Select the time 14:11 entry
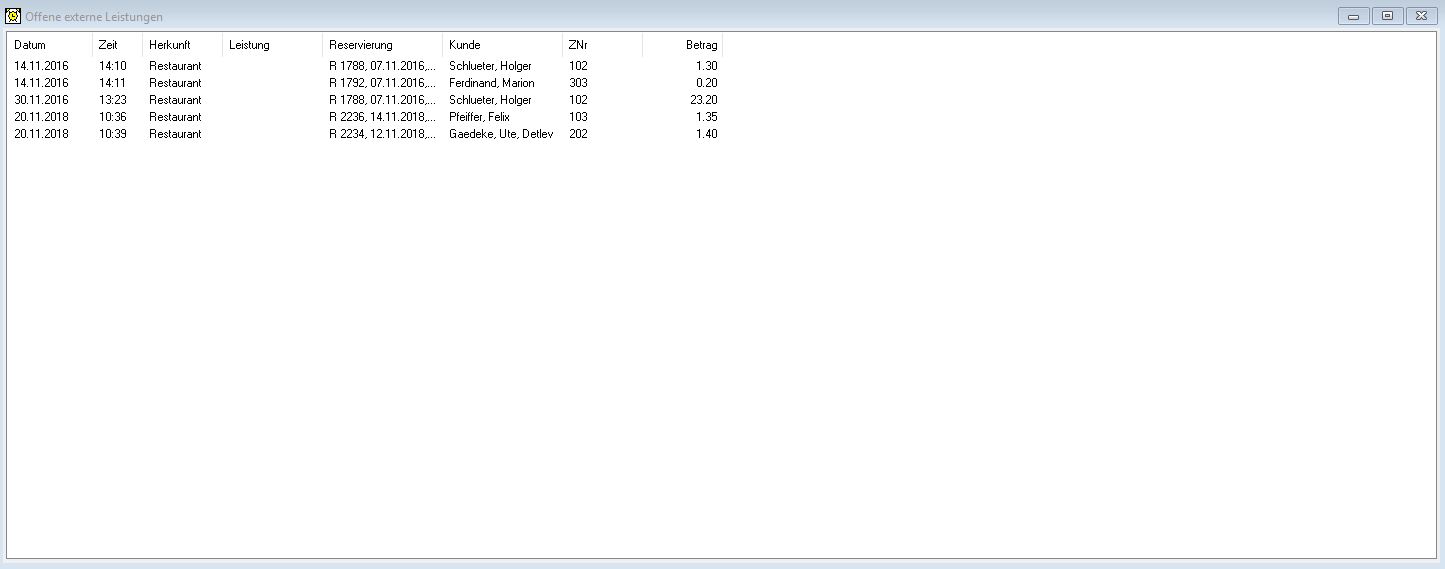This screenshot has width=1445, height=569. tap(113, 83)
